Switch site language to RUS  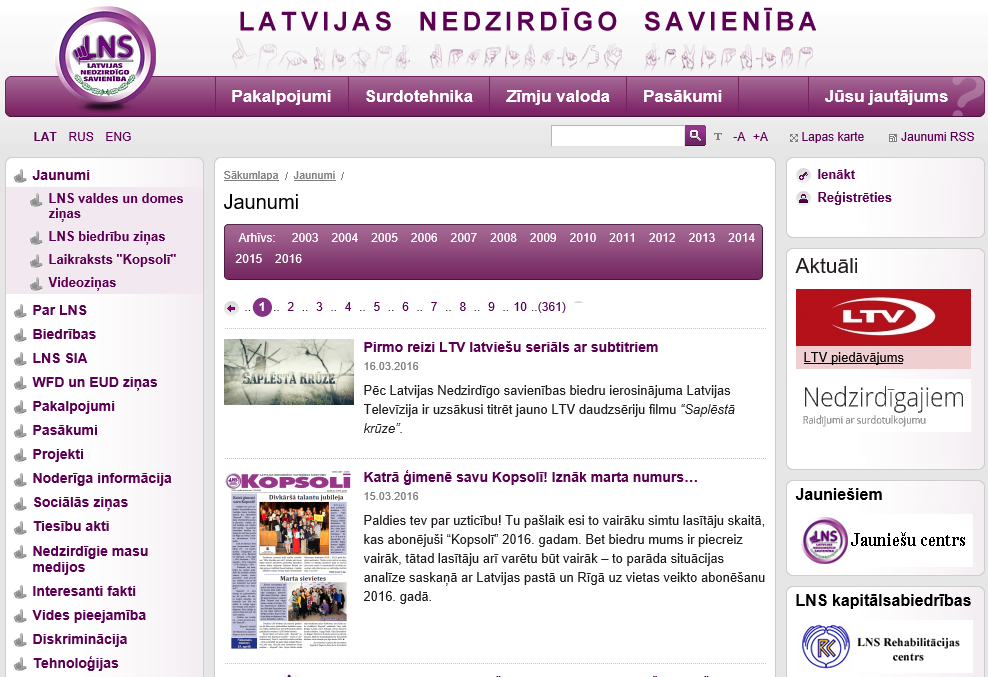(81, 137)
